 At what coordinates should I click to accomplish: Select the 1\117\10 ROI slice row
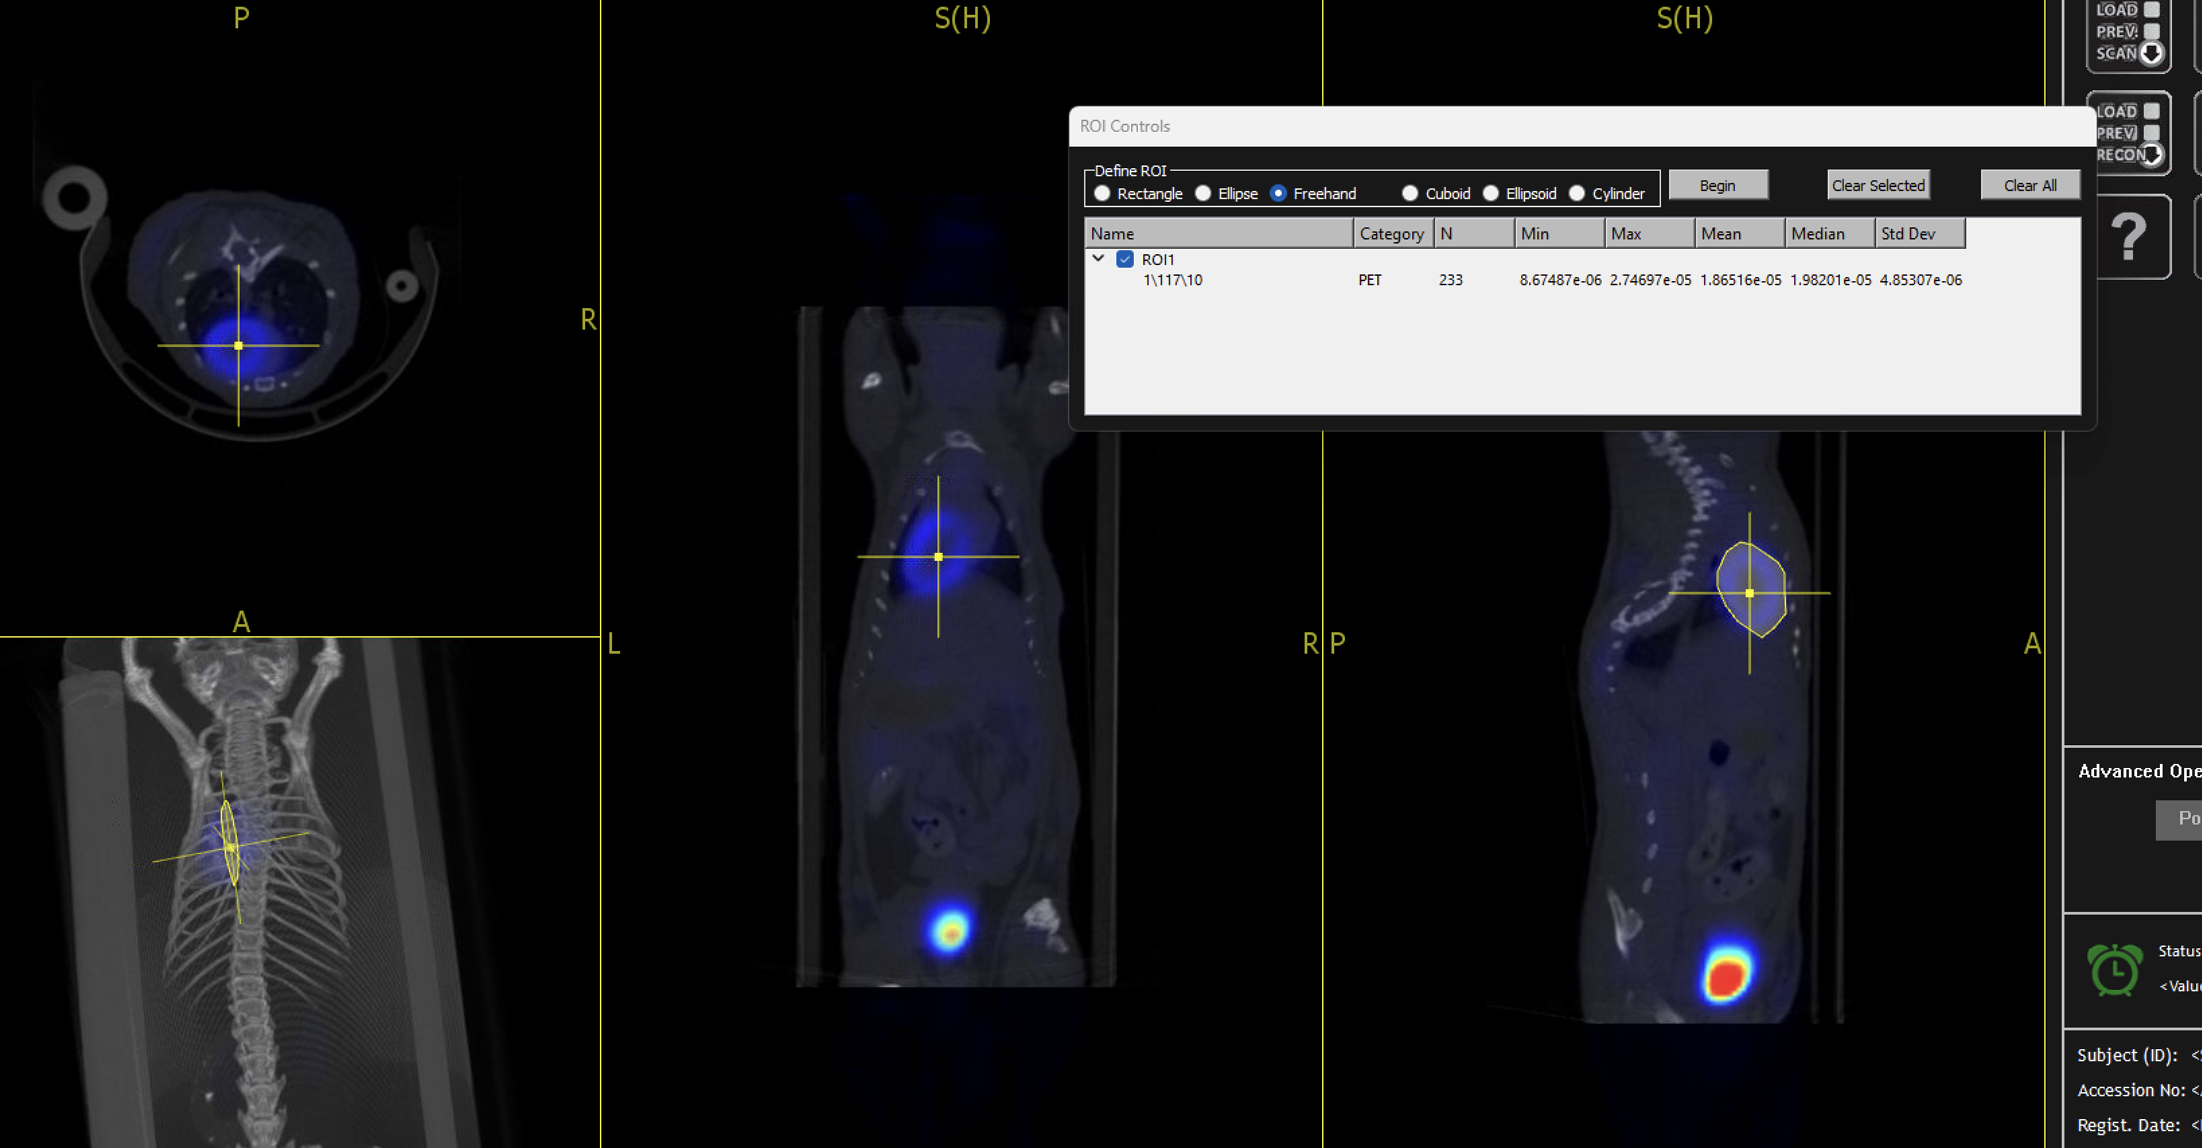point(1172,280)
